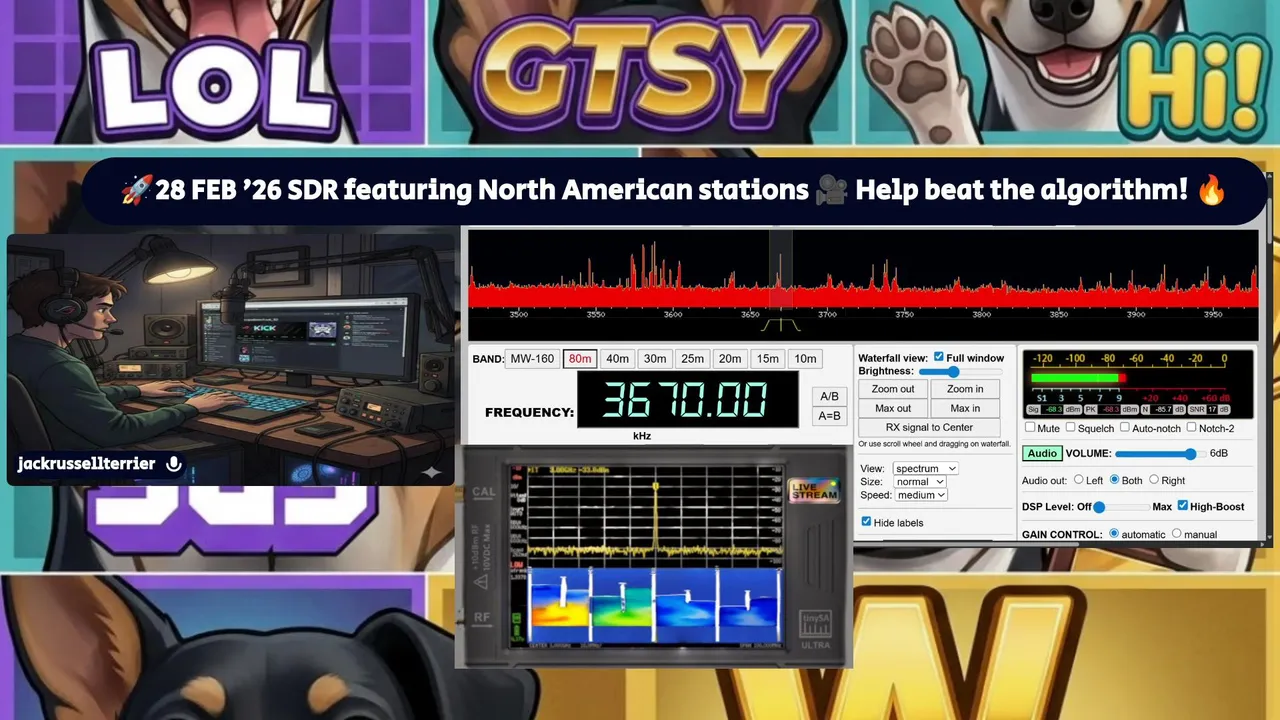The width and height of the screenshot is (1280, 720).
Task: Choose the 25m band
Action: [692, 359]
